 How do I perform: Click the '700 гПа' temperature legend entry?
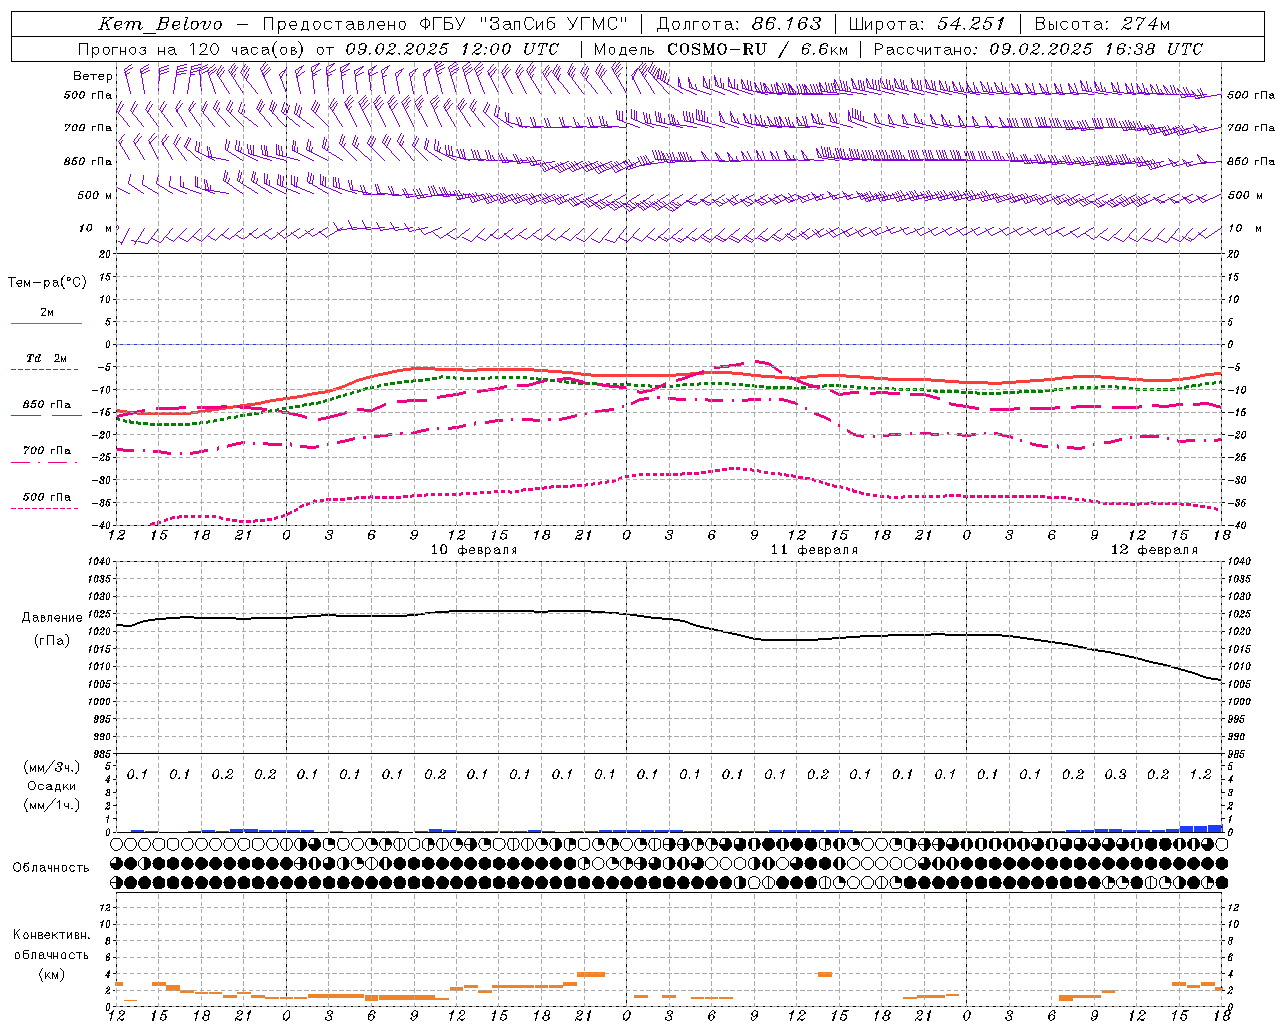(x=47, y=451)
